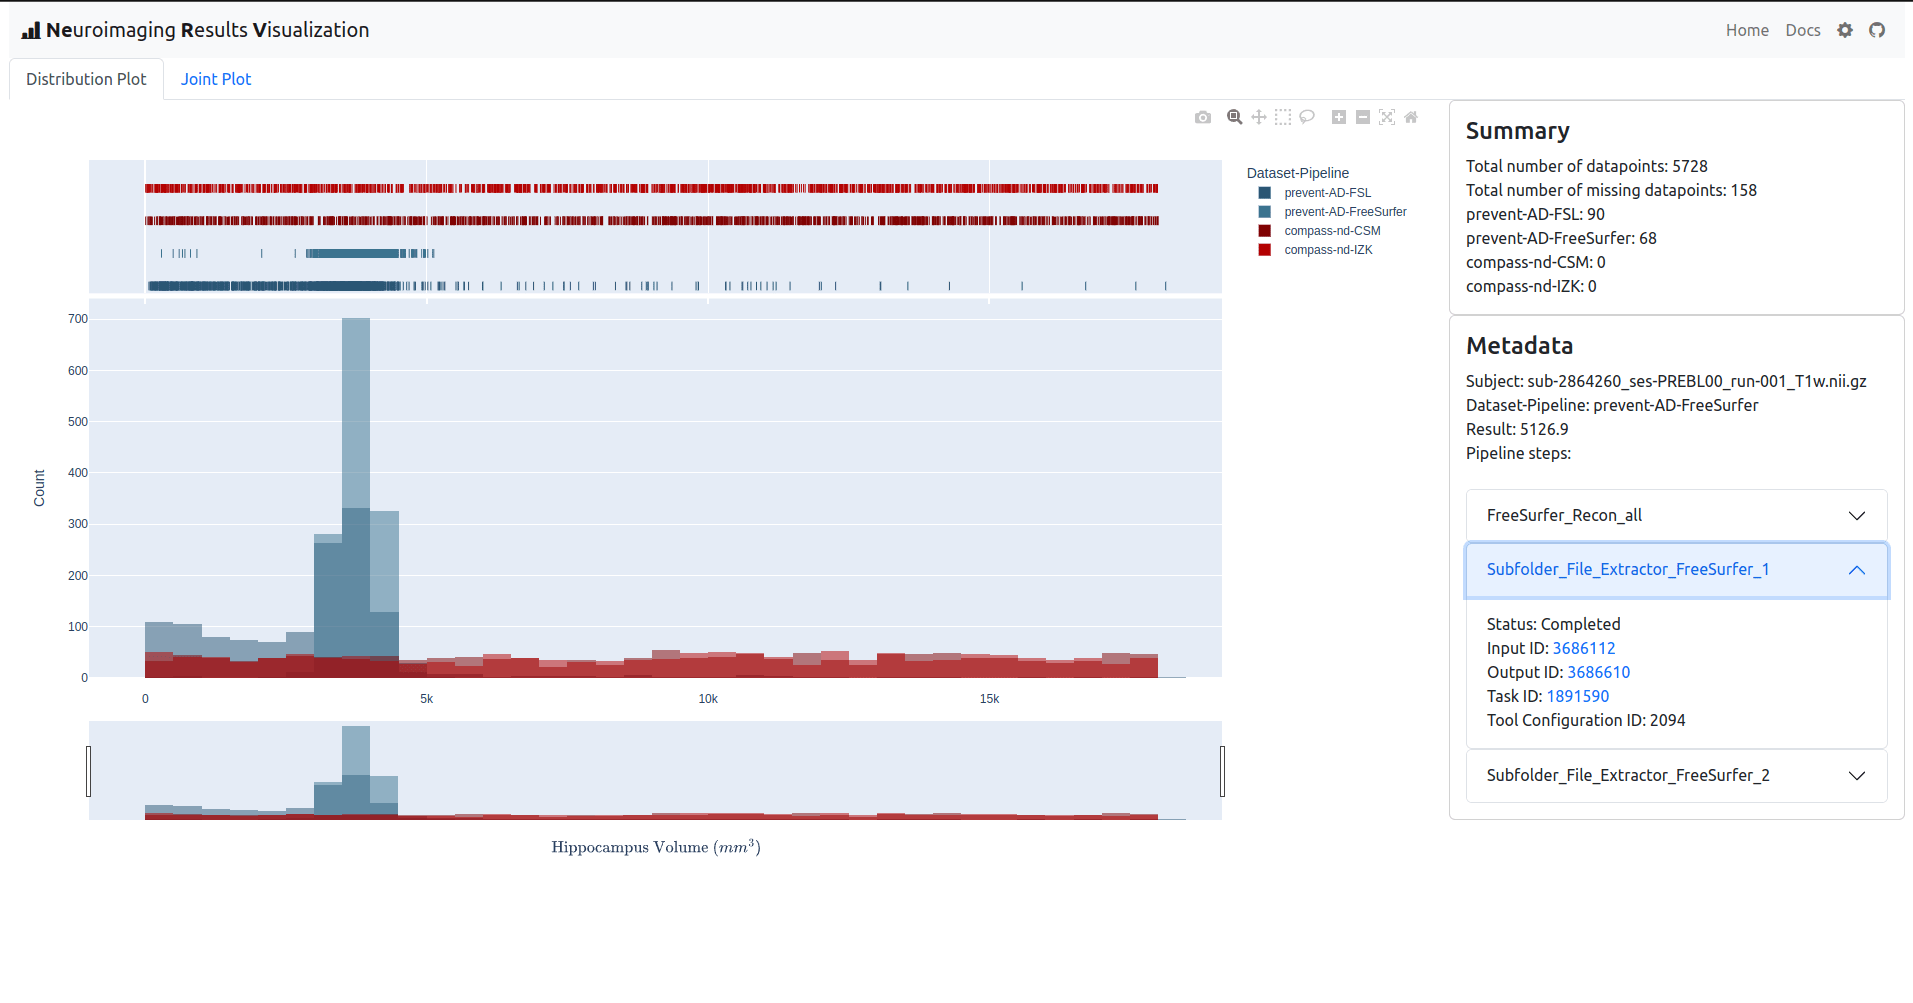Open Output ID 3686610 link
This screenshot has height=1003, width=1913.
[1598, 672]
